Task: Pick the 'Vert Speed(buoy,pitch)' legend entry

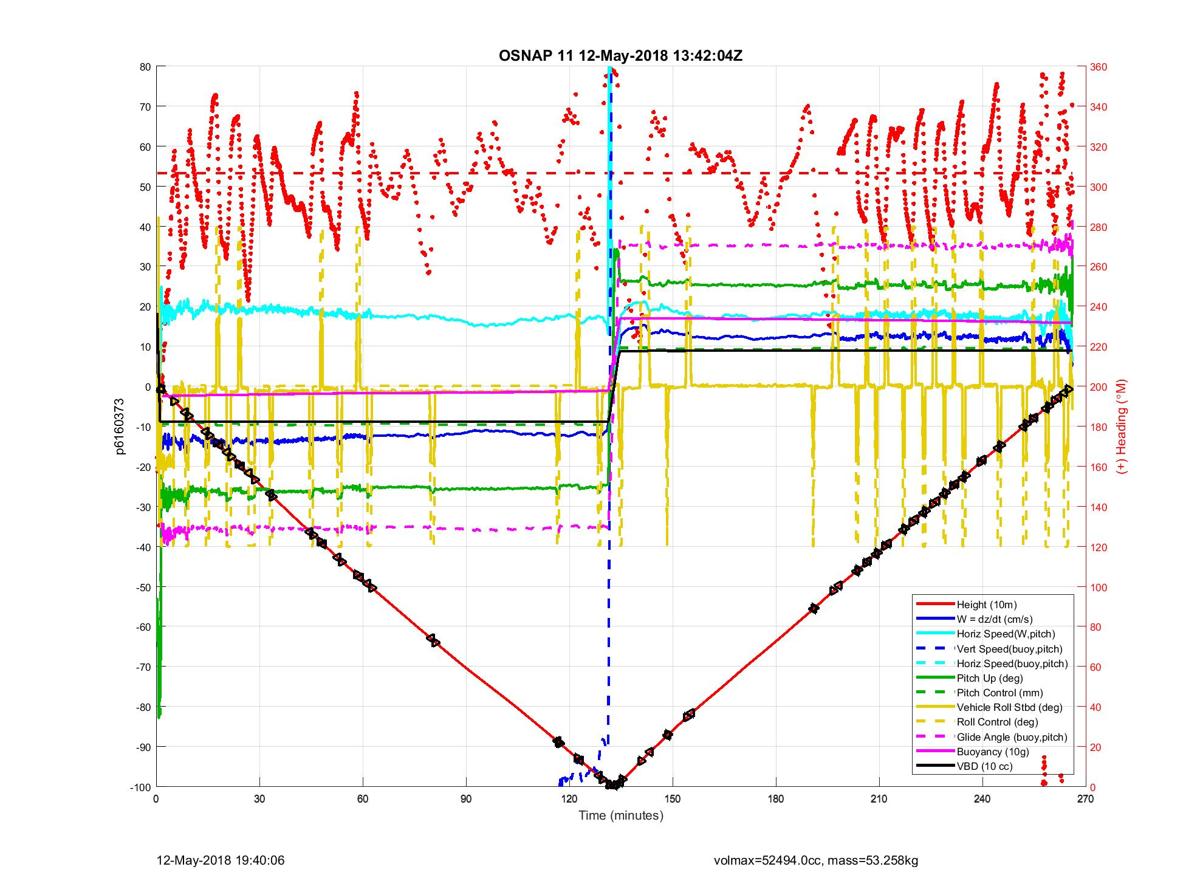Action: (1010, 648)
